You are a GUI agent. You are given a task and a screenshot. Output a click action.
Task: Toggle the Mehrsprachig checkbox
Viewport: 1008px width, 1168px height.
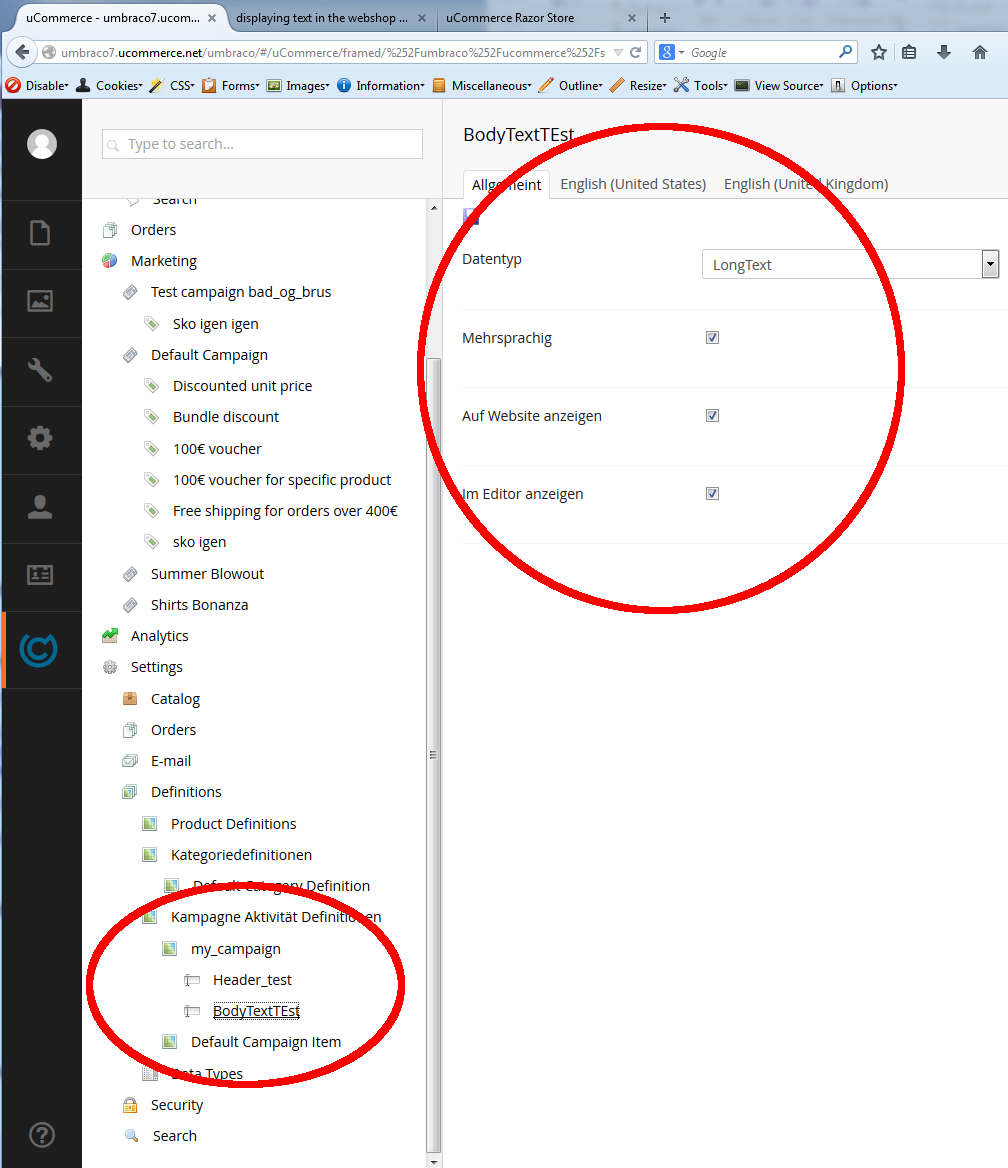pos(712,337)
